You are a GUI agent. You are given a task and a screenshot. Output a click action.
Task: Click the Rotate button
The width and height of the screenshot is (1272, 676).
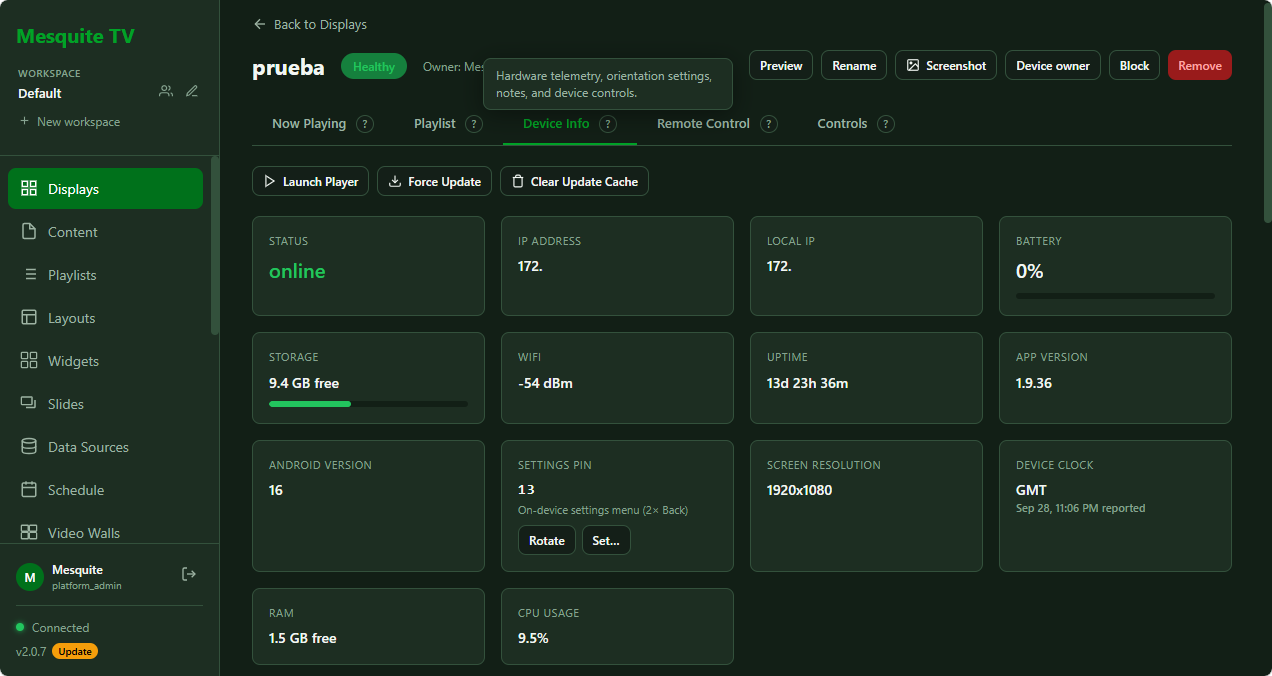click(x=547, y=540)
